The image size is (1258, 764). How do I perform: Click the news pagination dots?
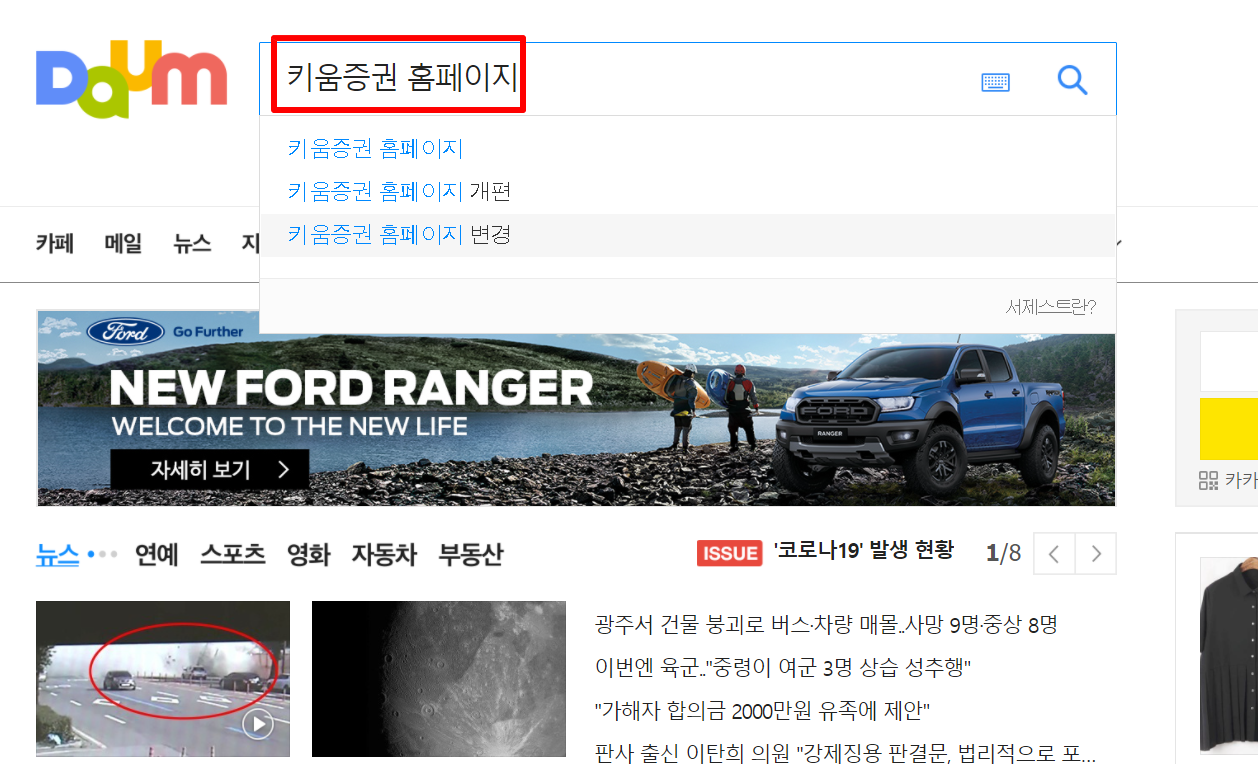[x=102, y=554]
